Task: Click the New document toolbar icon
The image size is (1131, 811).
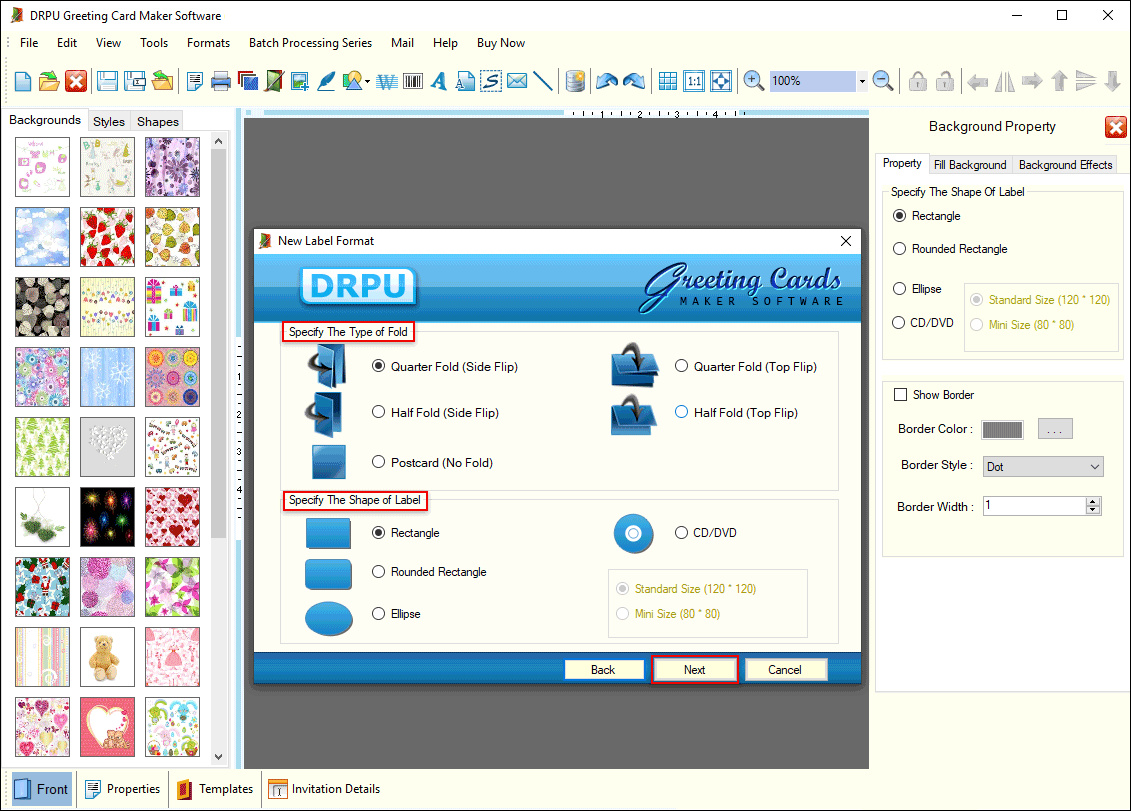Action: (x=22, y=81)
